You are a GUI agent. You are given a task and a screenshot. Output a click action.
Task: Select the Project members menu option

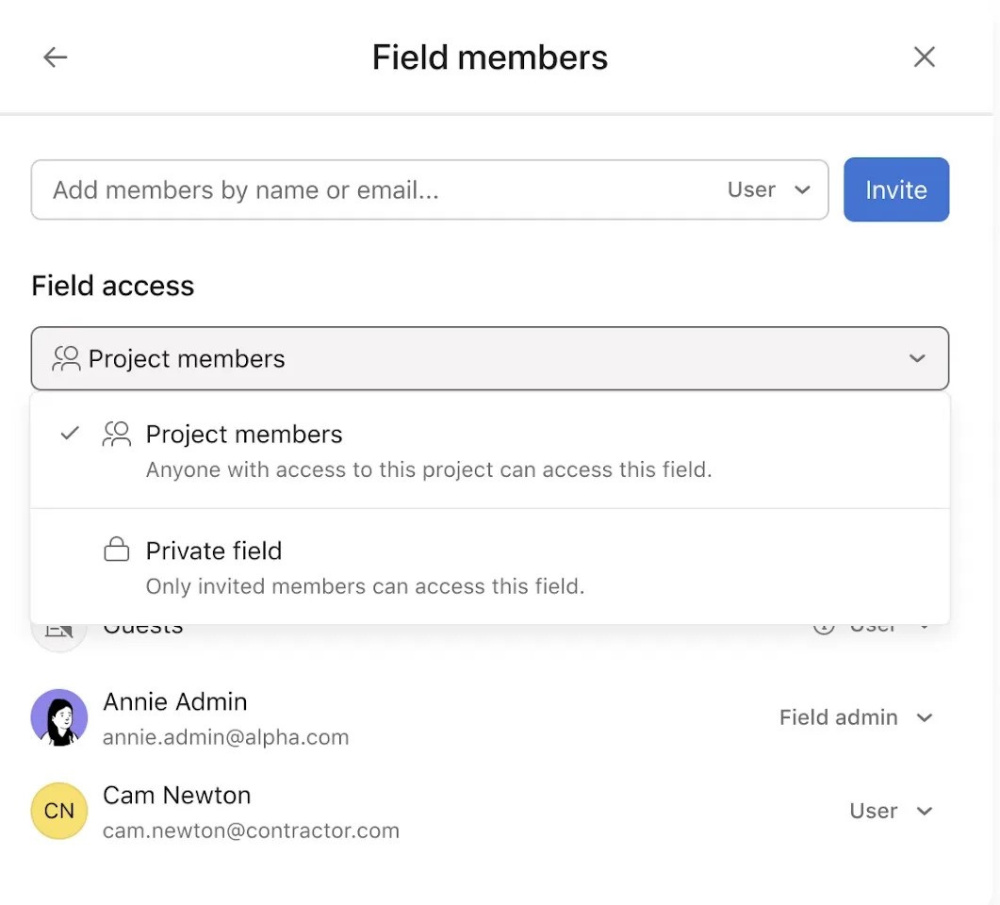490,450
